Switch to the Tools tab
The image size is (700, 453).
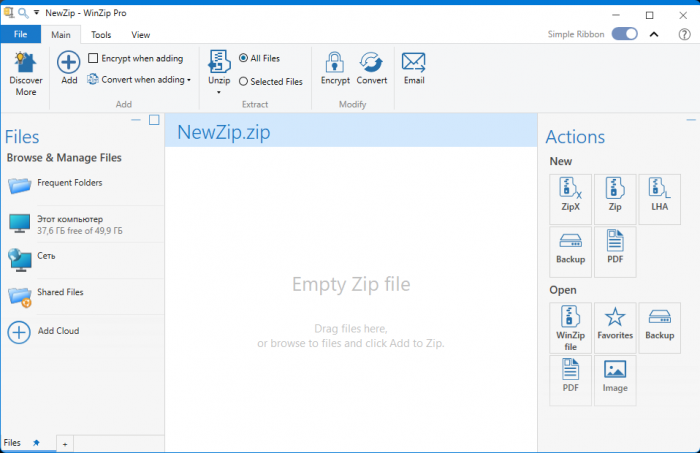(101, 35)
